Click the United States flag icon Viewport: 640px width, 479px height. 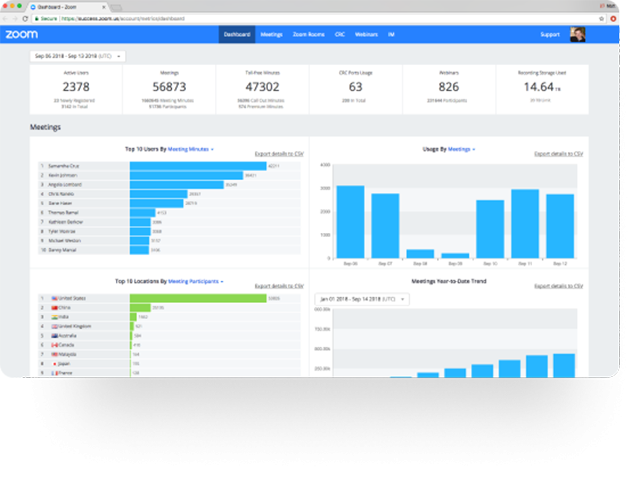click(x=55, y=298)
